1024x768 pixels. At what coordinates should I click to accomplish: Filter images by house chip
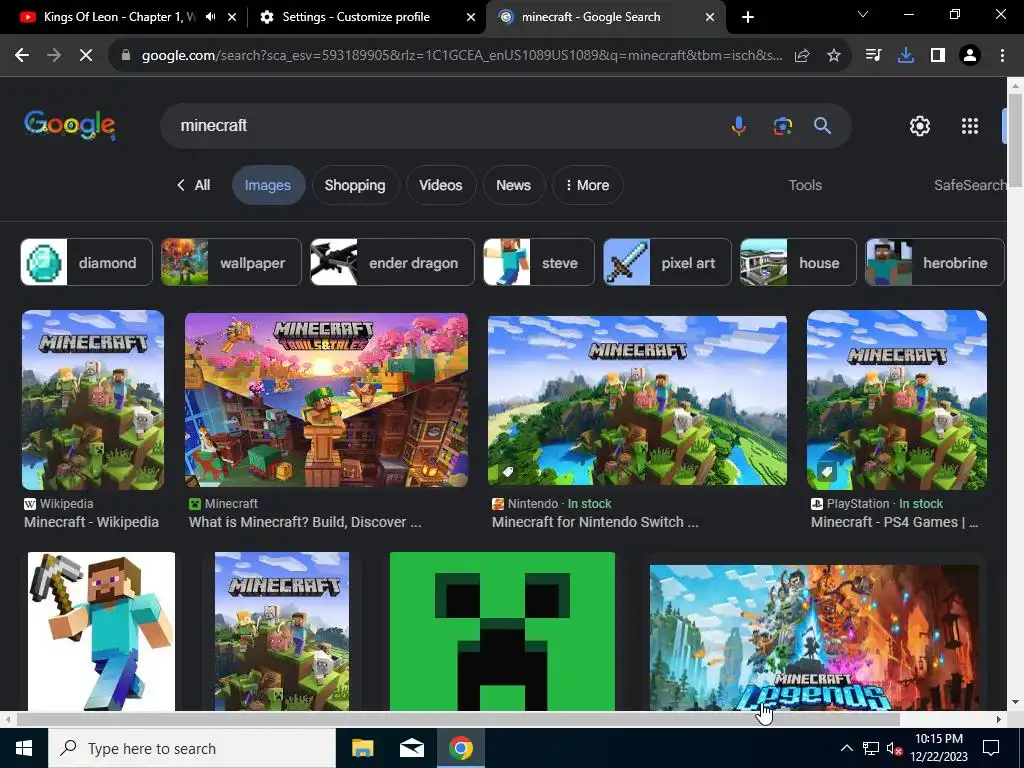tap(797, 263)
